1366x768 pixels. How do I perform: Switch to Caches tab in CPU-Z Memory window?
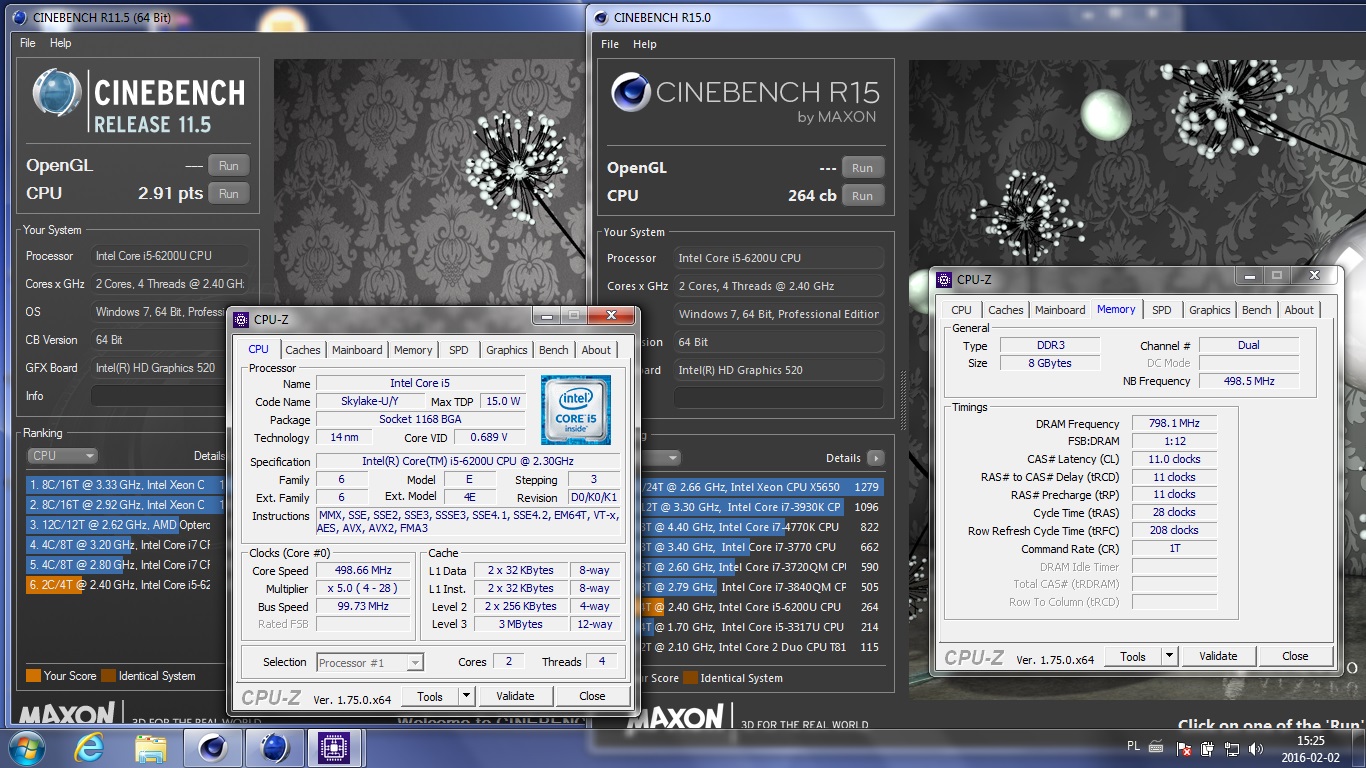pos(1005,310)
